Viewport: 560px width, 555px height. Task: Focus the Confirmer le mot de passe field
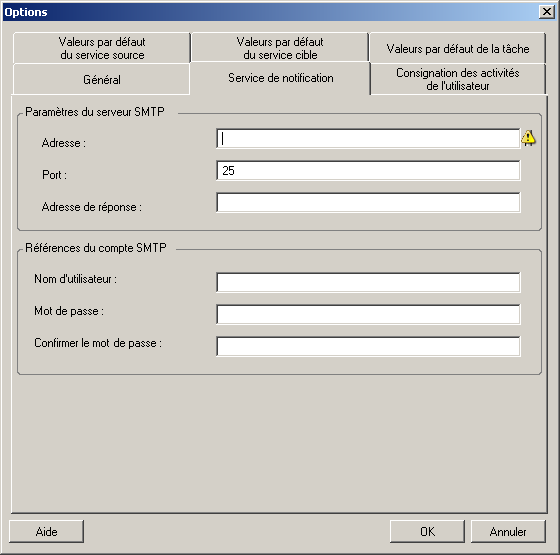368,346
